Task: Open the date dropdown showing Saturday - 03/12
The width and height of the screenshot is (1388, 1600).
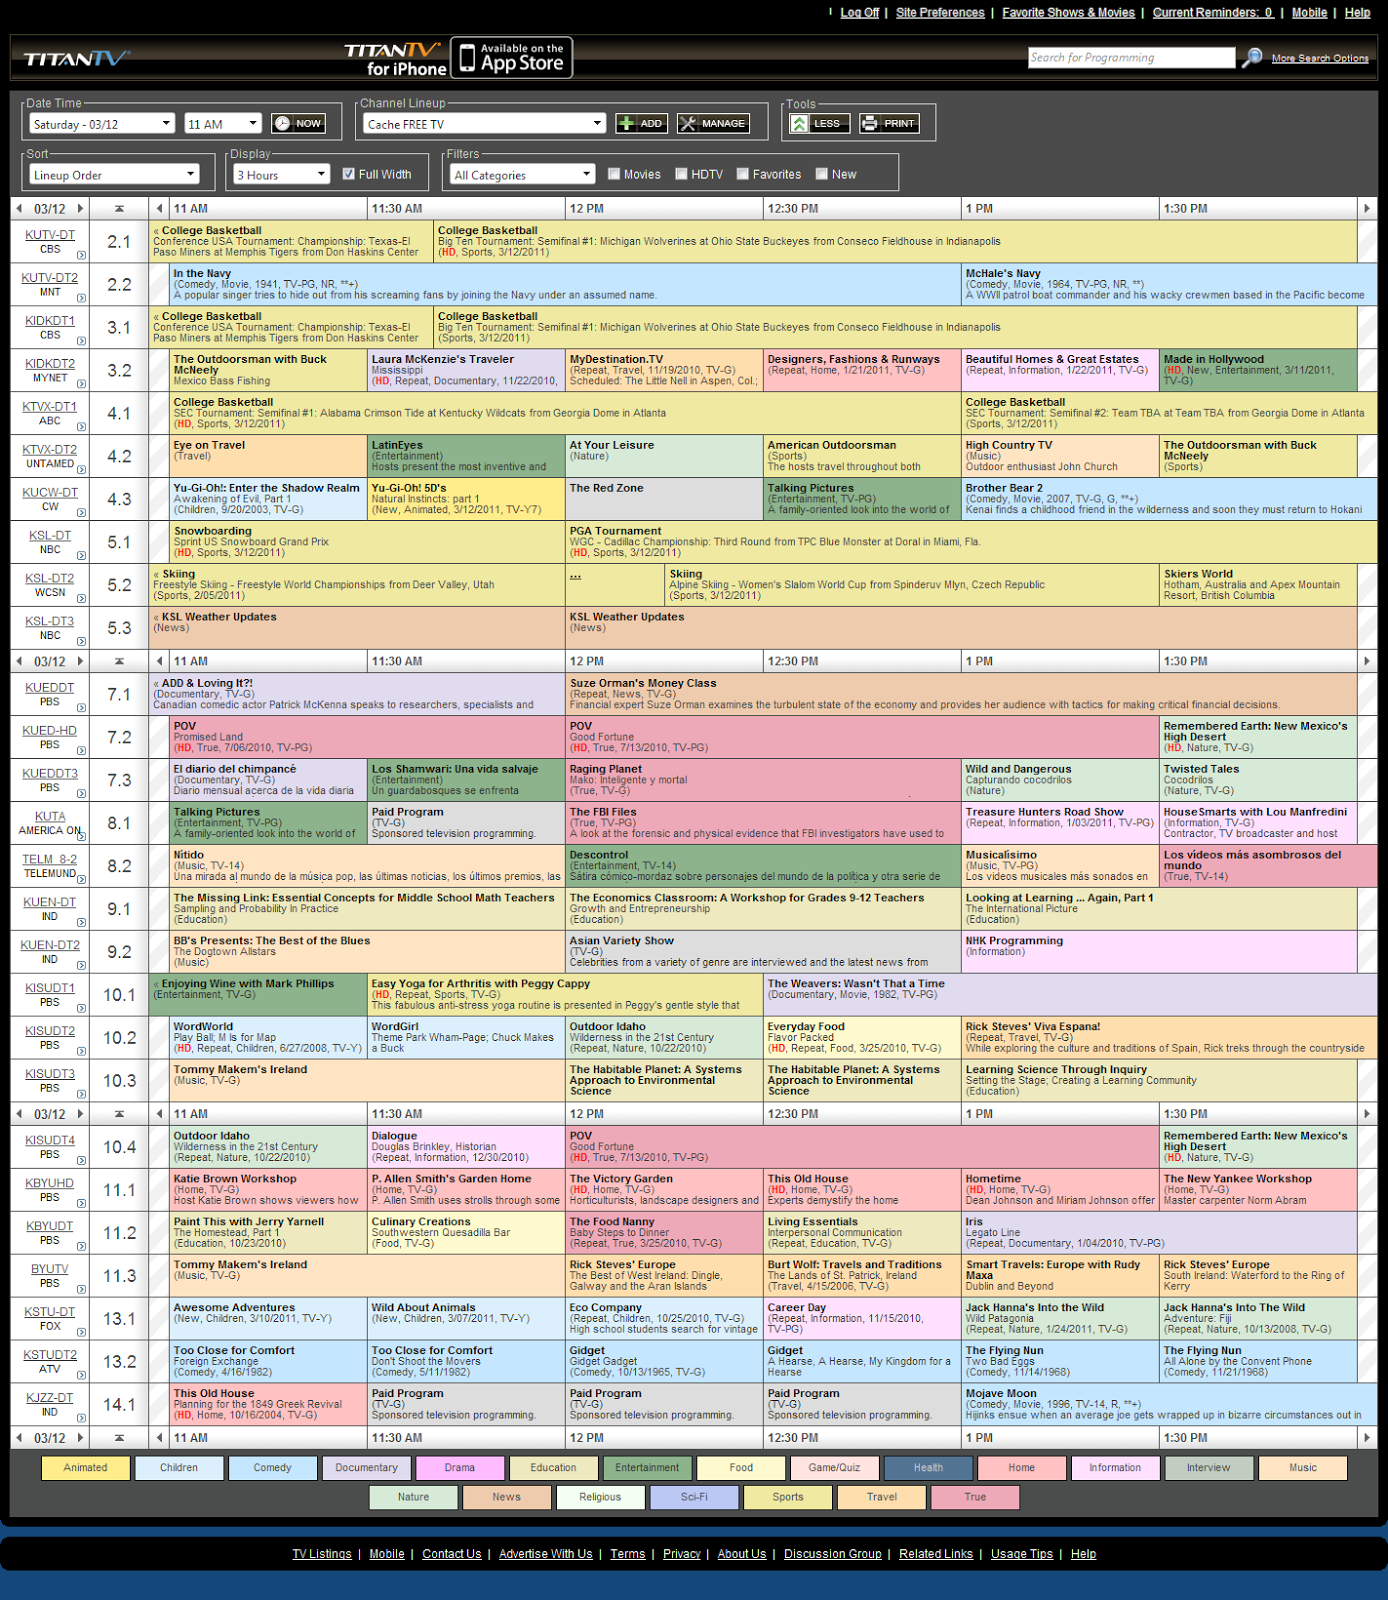Action: 102,124
